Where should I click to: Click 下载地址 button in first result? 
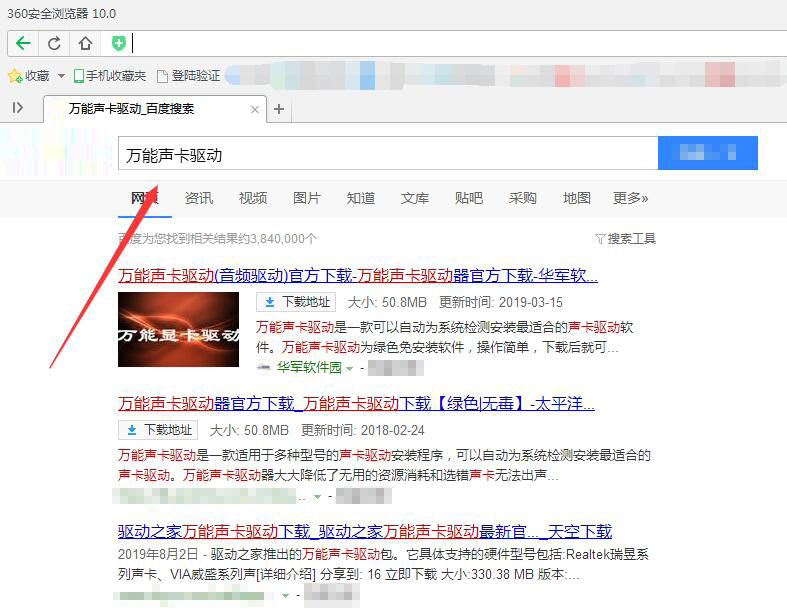296,302
